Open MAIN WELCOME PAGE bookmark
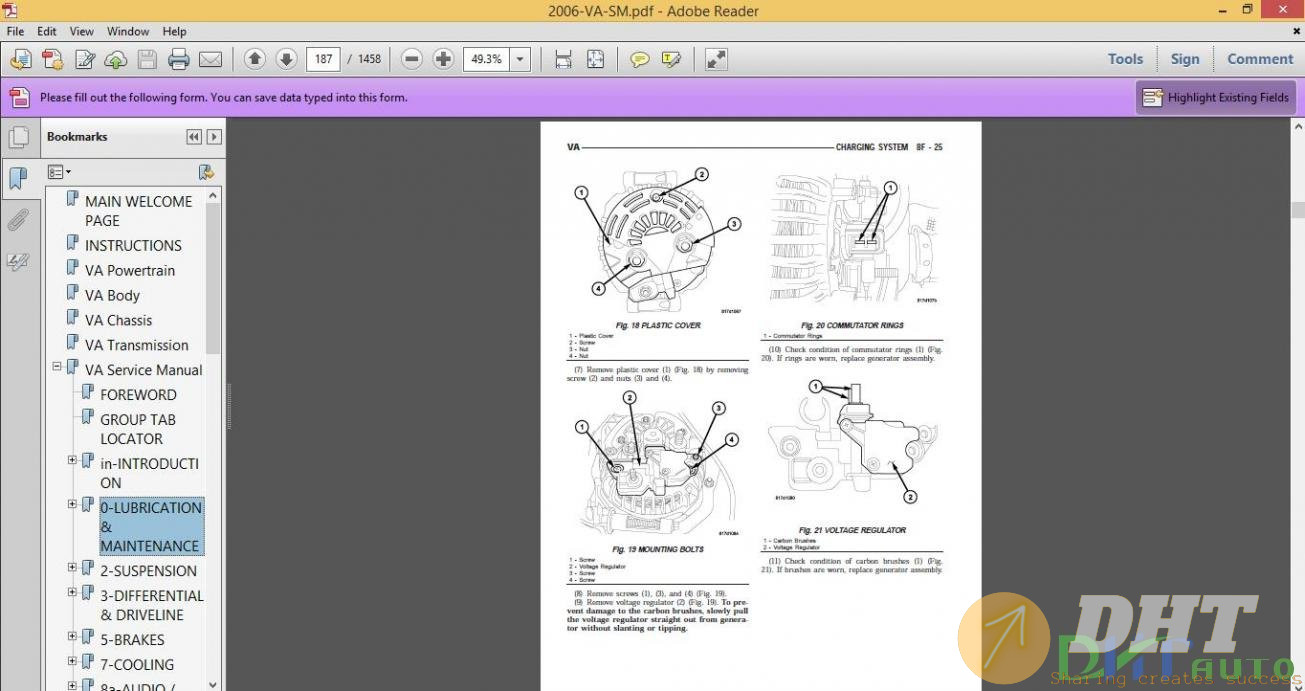This screenshot has width=1305, height=691. coord(138,211)
